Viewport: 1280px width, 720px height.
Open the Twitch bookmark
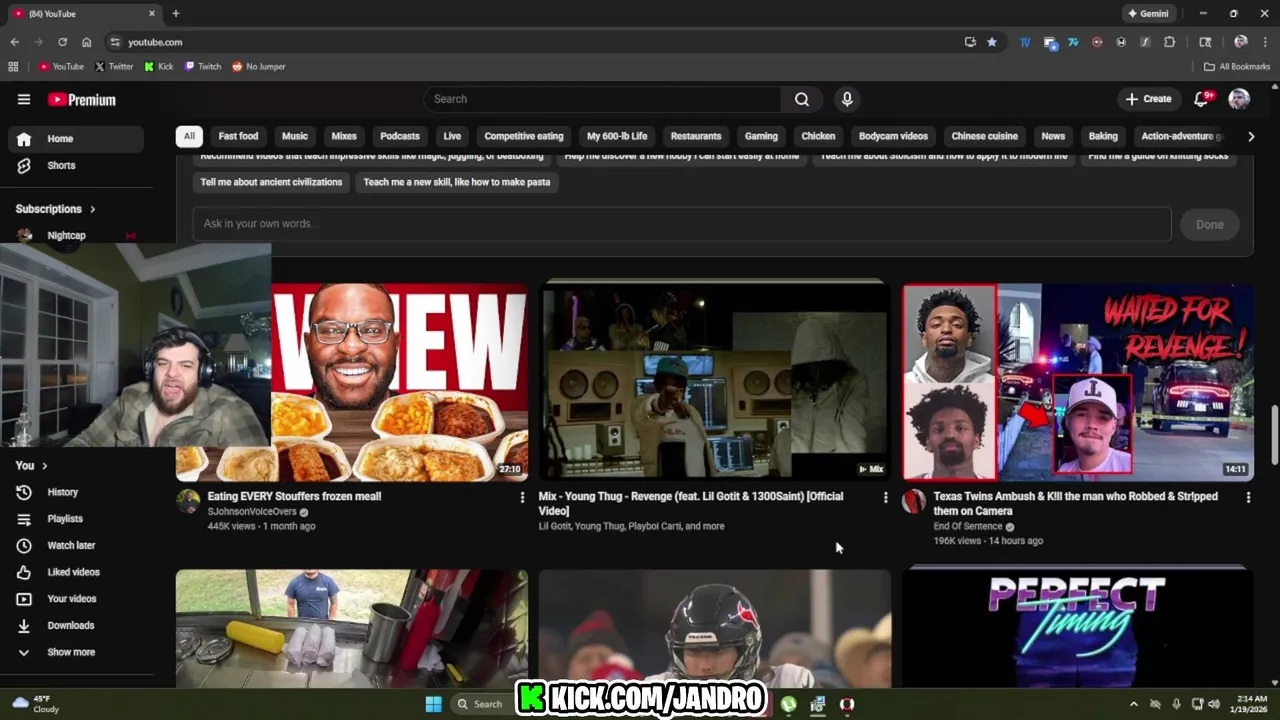click(203, 66)
